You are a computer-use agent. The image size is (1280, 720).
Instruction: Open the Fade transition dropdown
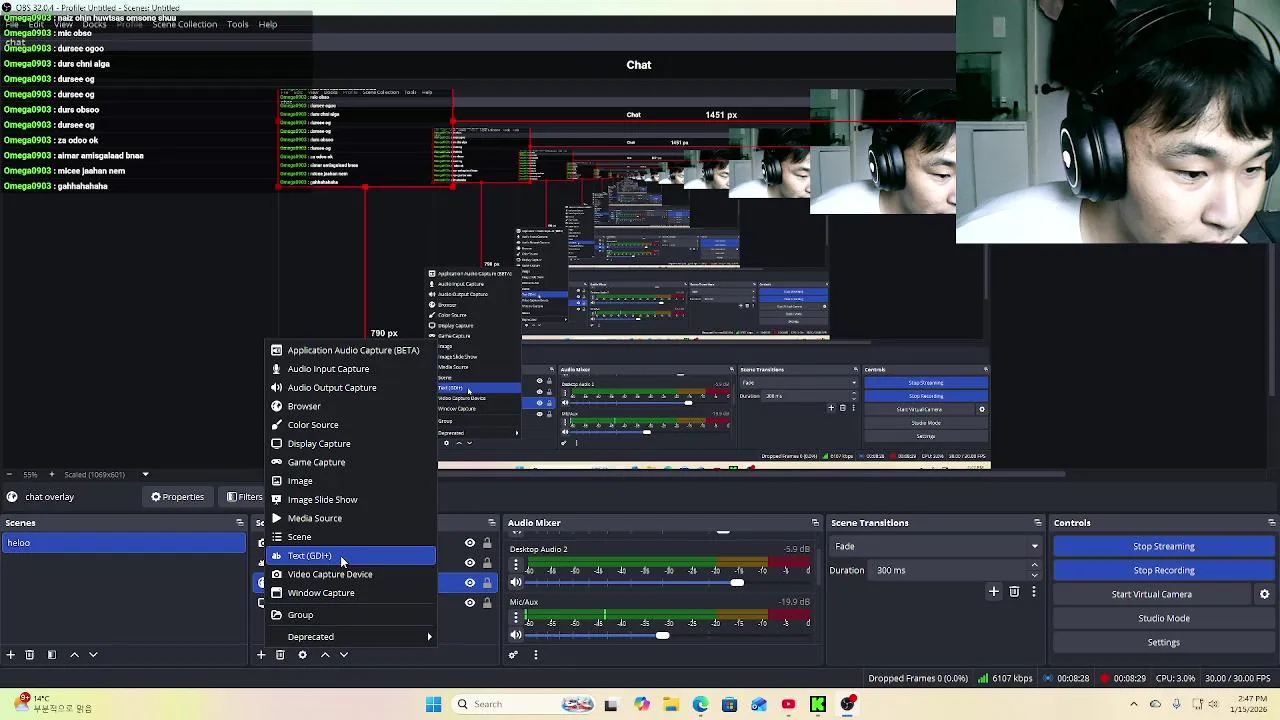[936, 546]
